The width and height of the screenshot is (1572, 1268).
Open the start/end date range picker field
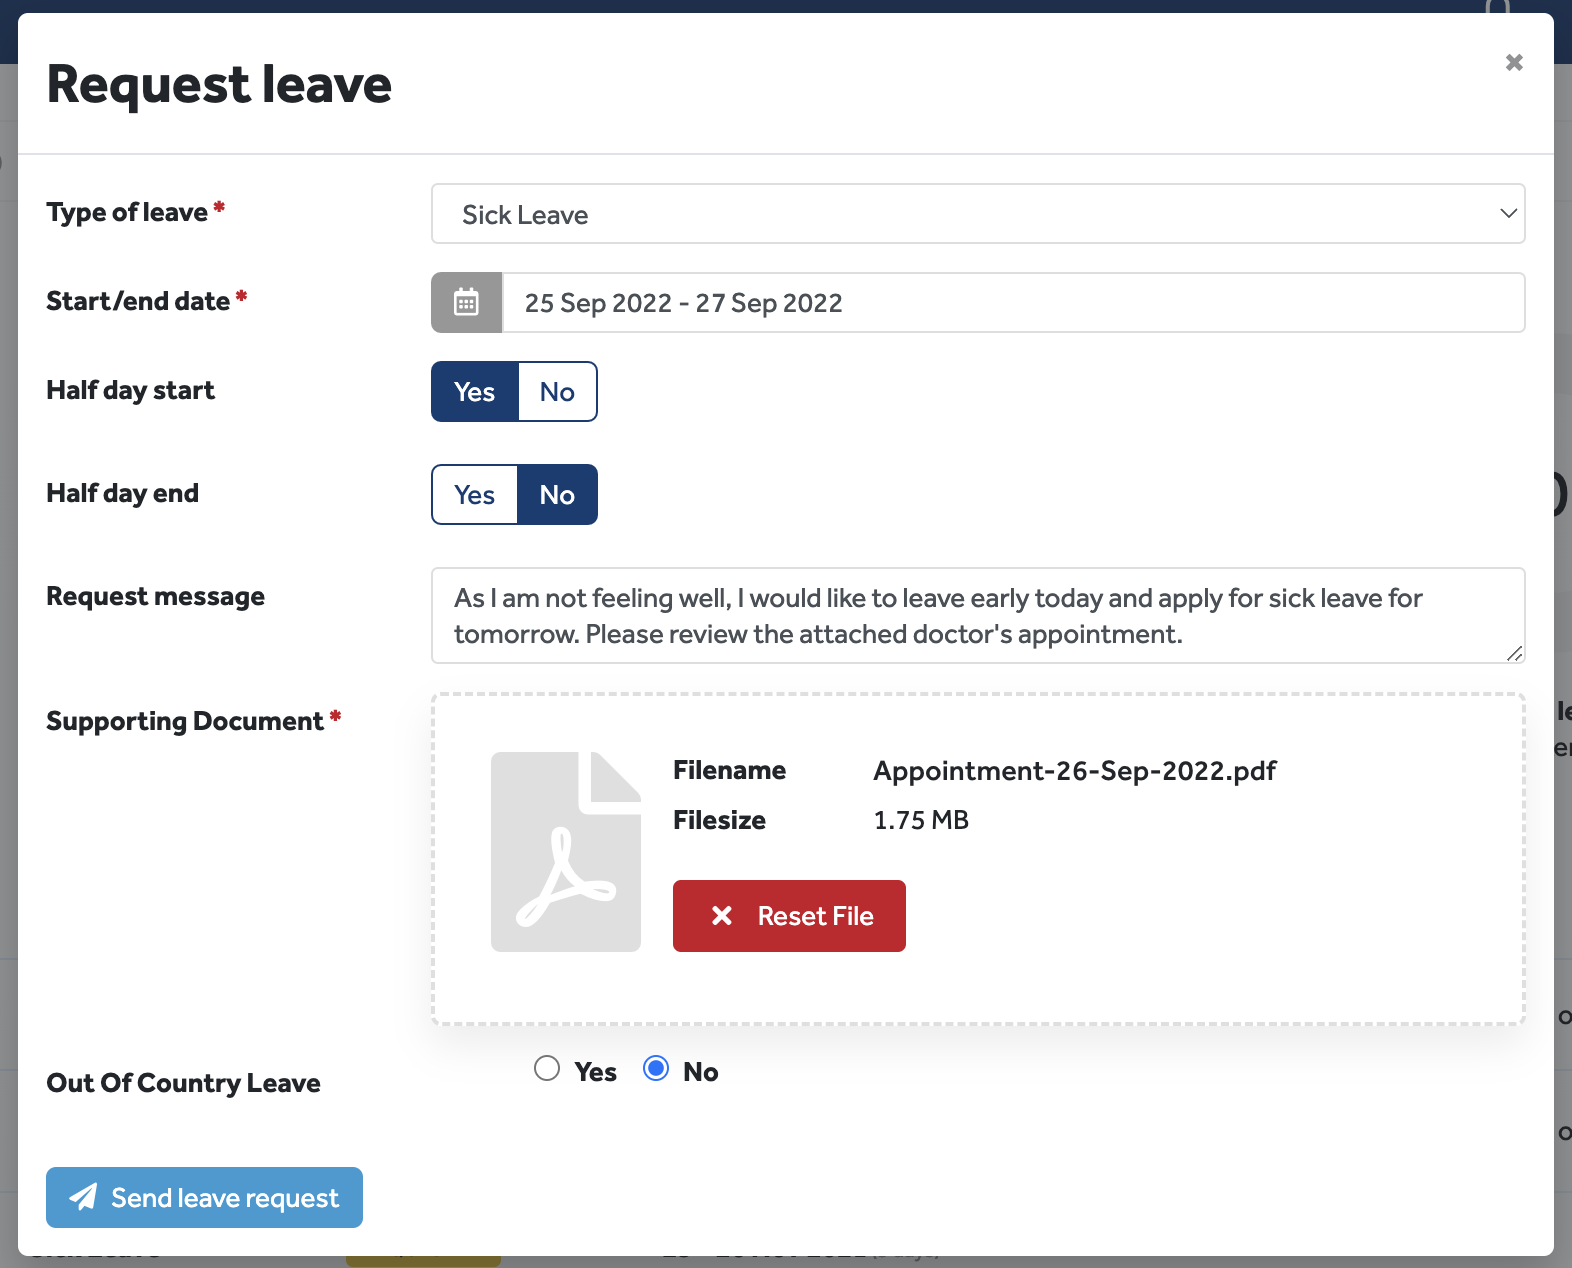(1012, 303)
